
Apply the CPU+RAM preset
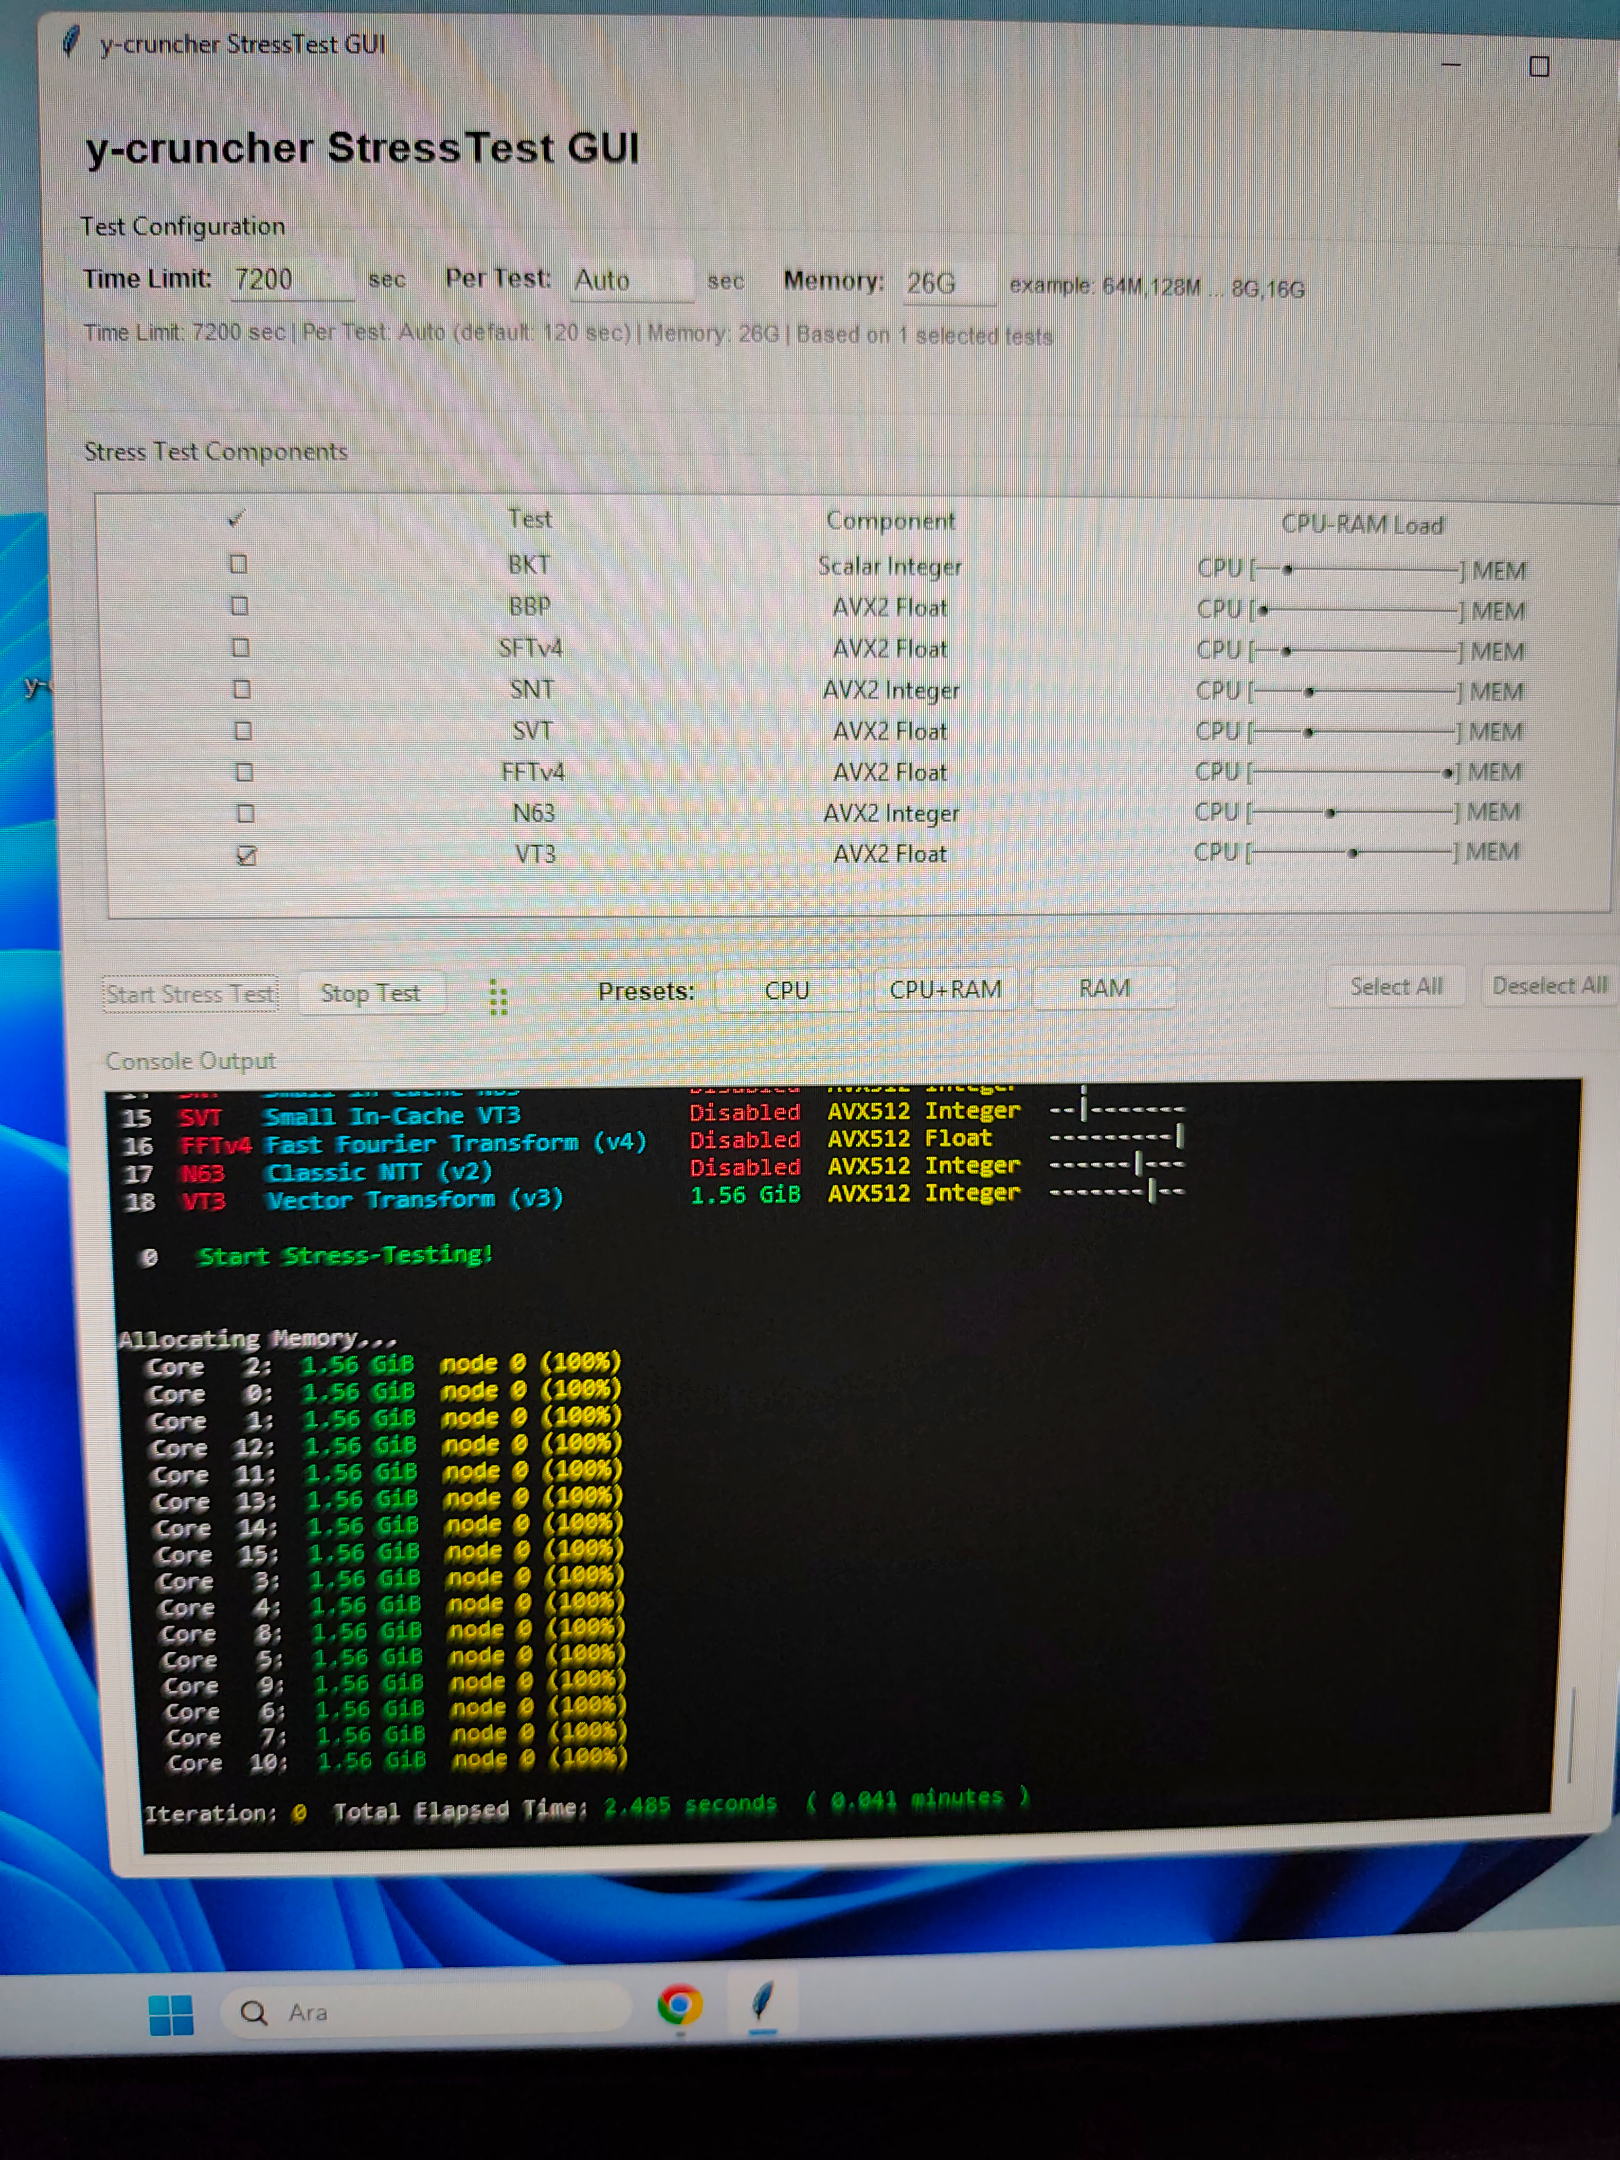click(945, 989)
